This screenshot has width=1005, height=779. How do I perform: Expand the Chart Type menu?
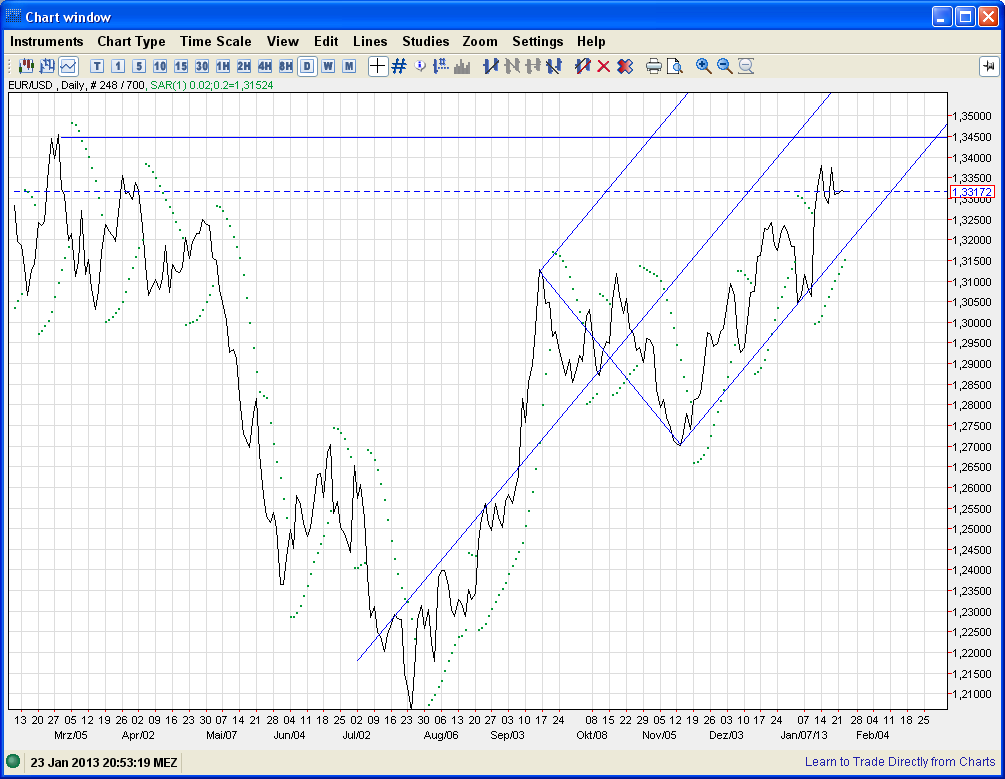click(131, 41)
